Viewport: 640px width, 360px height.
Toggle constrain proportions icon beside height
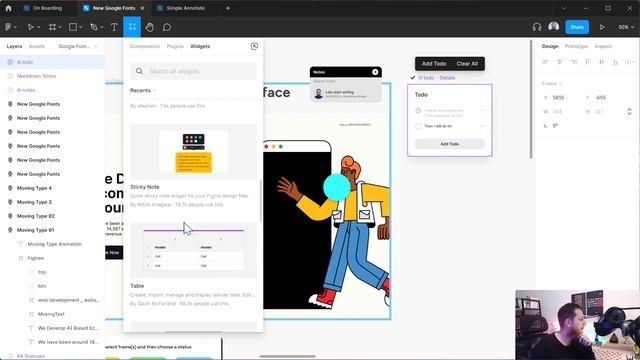pos(629,111)
